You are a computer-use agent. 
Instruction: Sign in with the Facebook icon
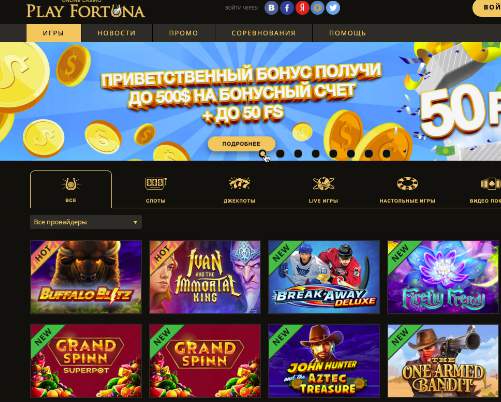tap(287, 8)
